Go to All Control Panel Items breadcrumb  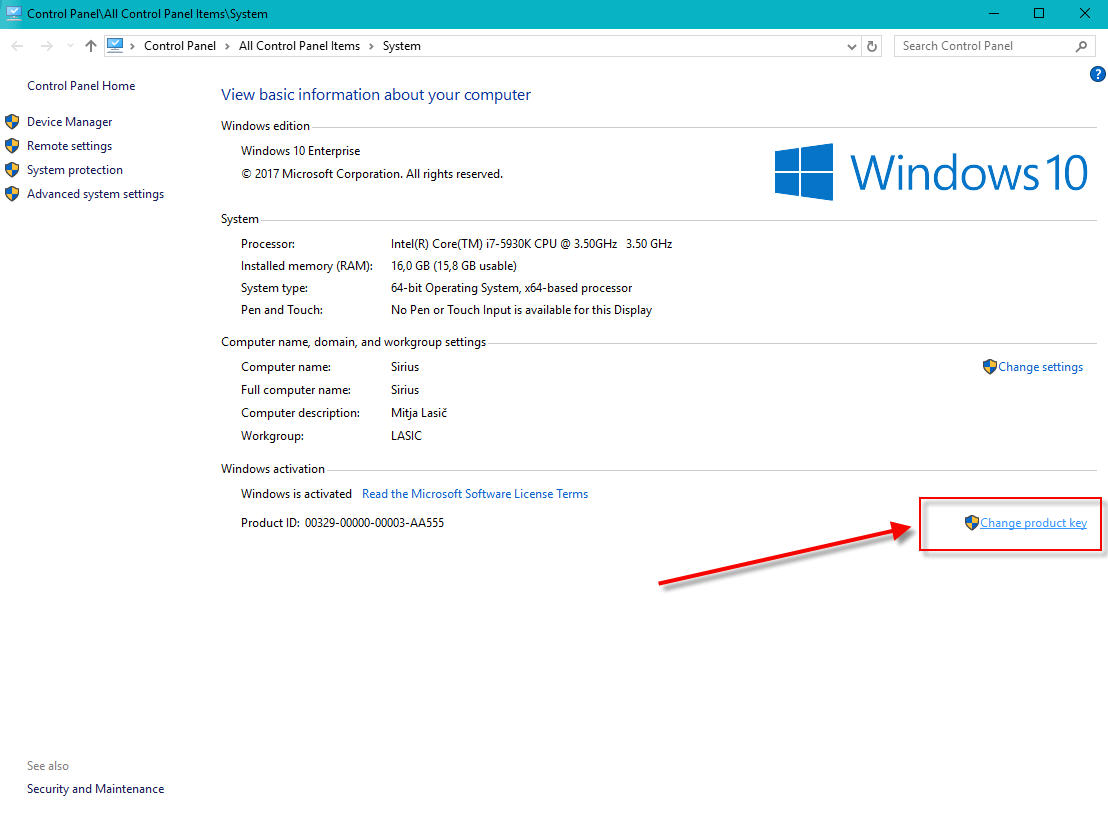(x=299, y=46)
